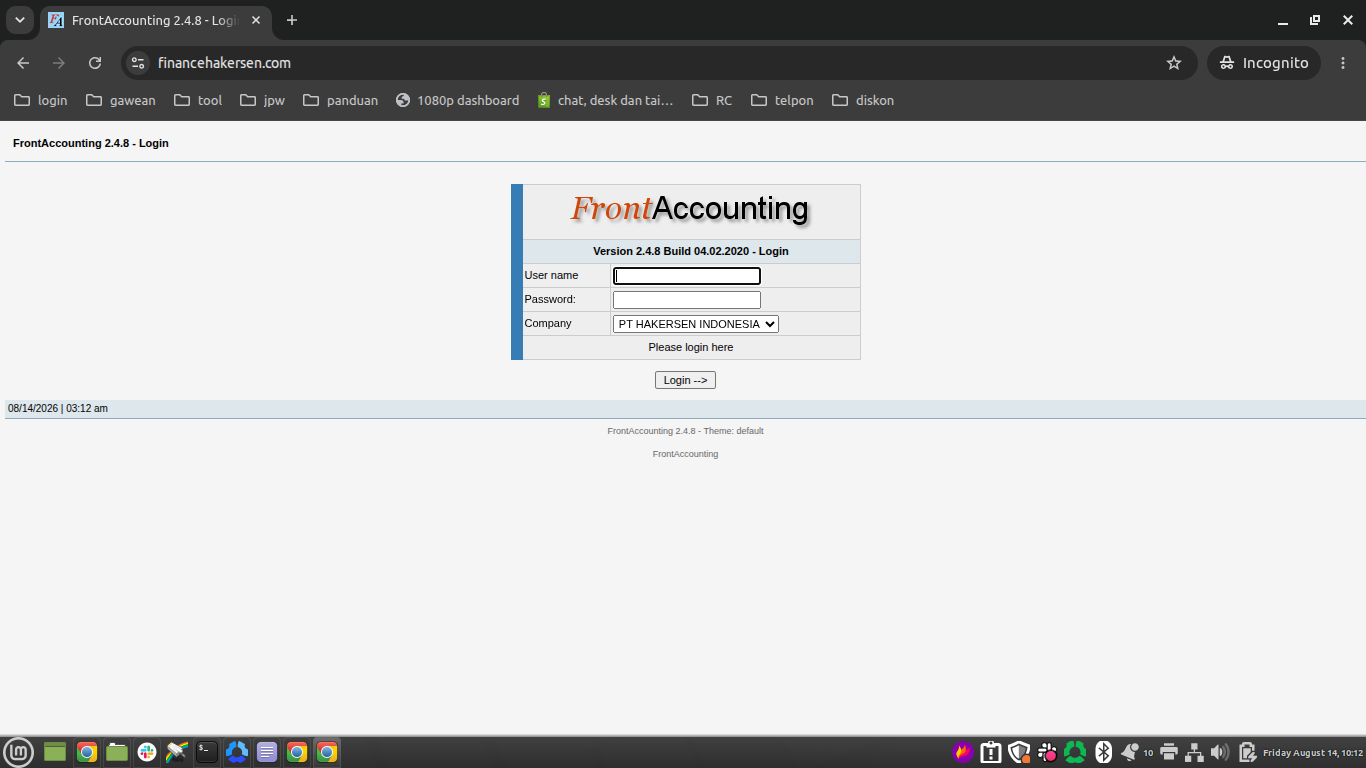This screenshot has width=1366, height=768.
Task: Expand the Company dropdown PT HAKERSEN INDONESIA
Action: coord(696,324)
